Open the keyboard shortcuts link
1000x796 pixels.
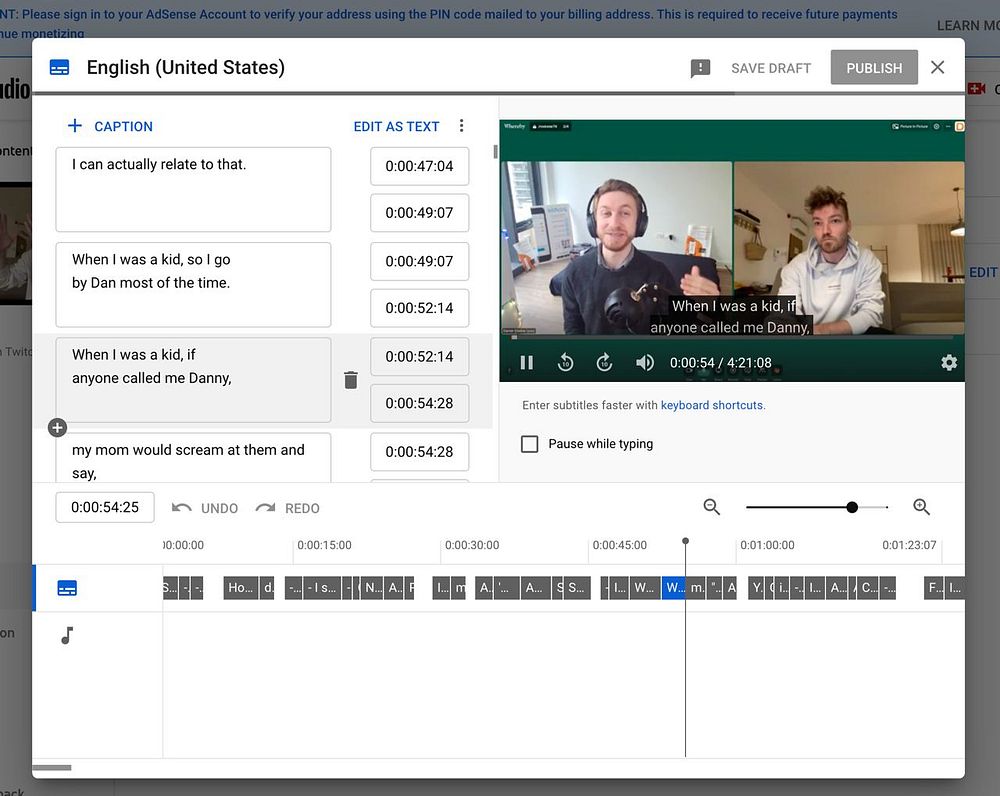point(712,405)
